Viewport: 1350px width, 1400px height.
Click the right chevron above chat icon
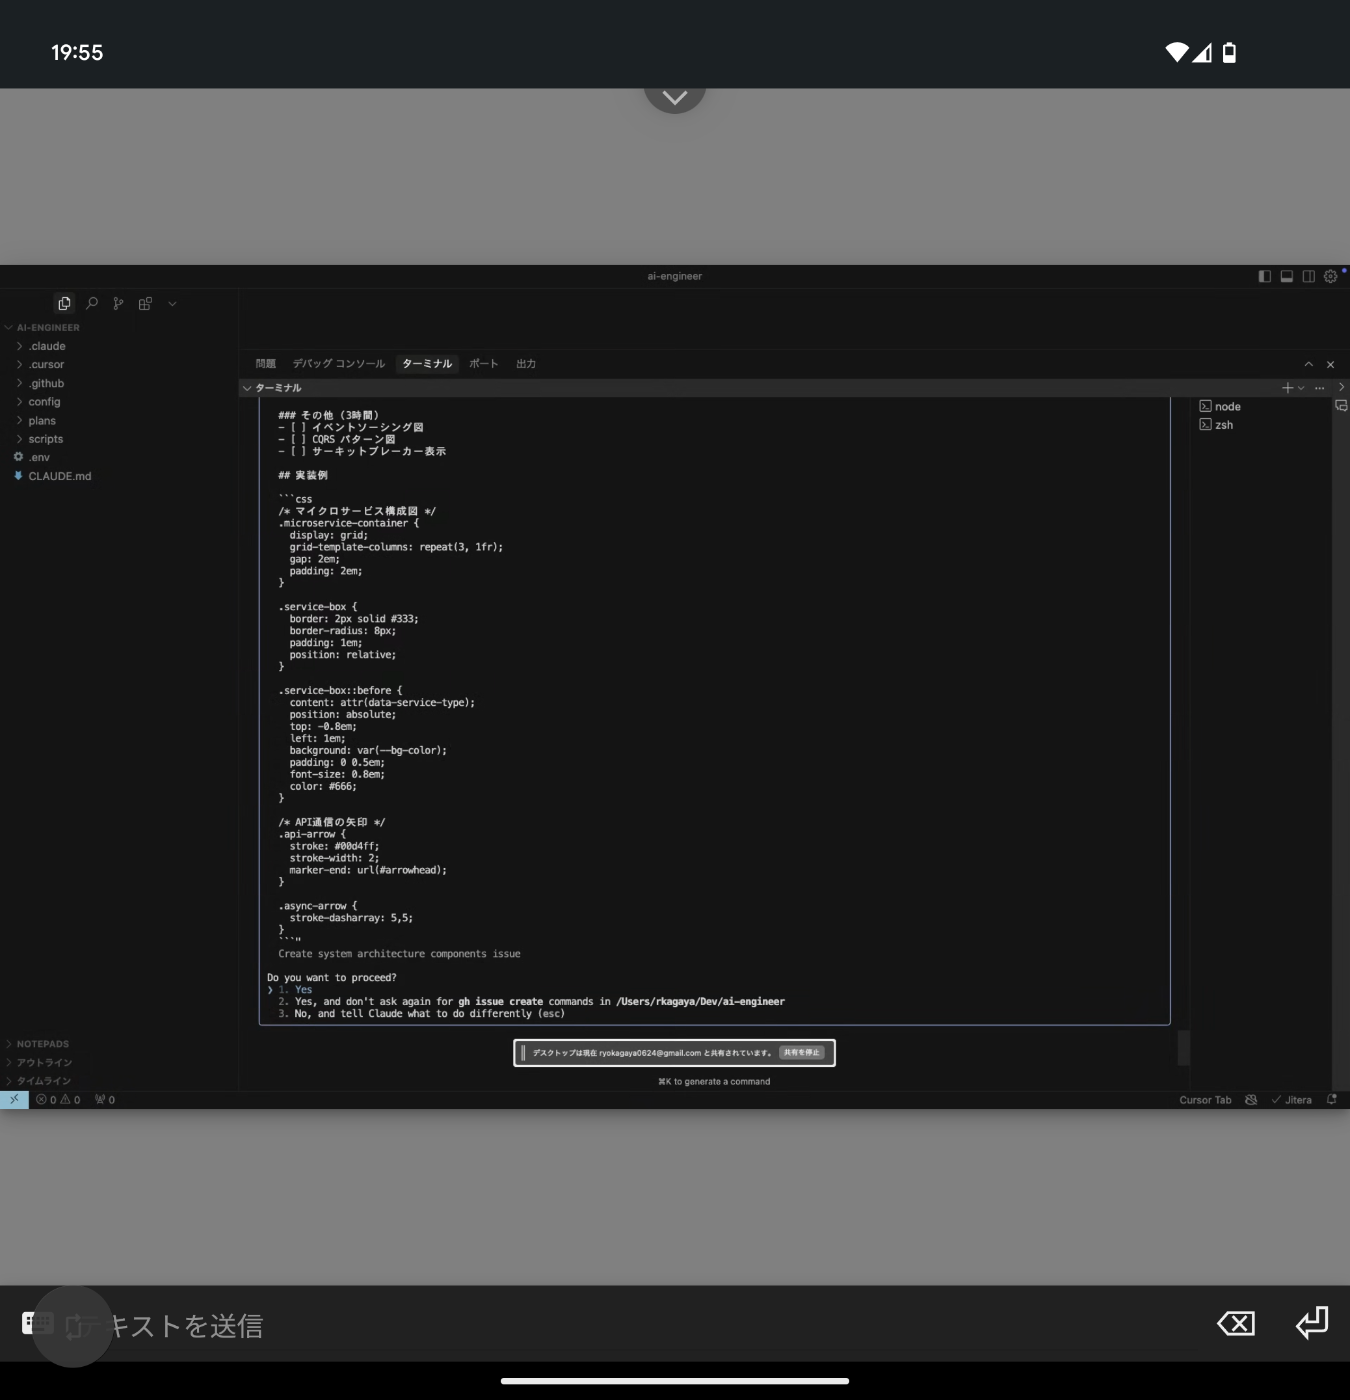[x=1341, y=387]
